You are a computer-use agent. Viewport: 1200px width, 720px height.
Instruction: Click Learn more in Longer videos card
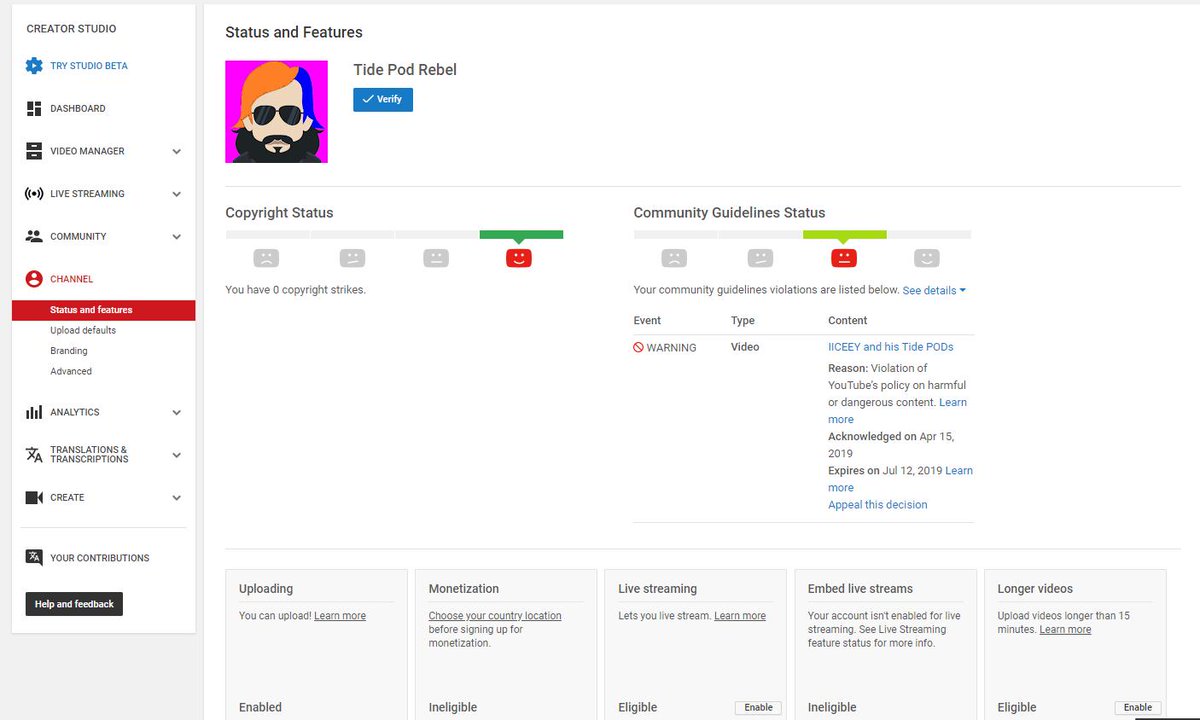[1066, 630]
